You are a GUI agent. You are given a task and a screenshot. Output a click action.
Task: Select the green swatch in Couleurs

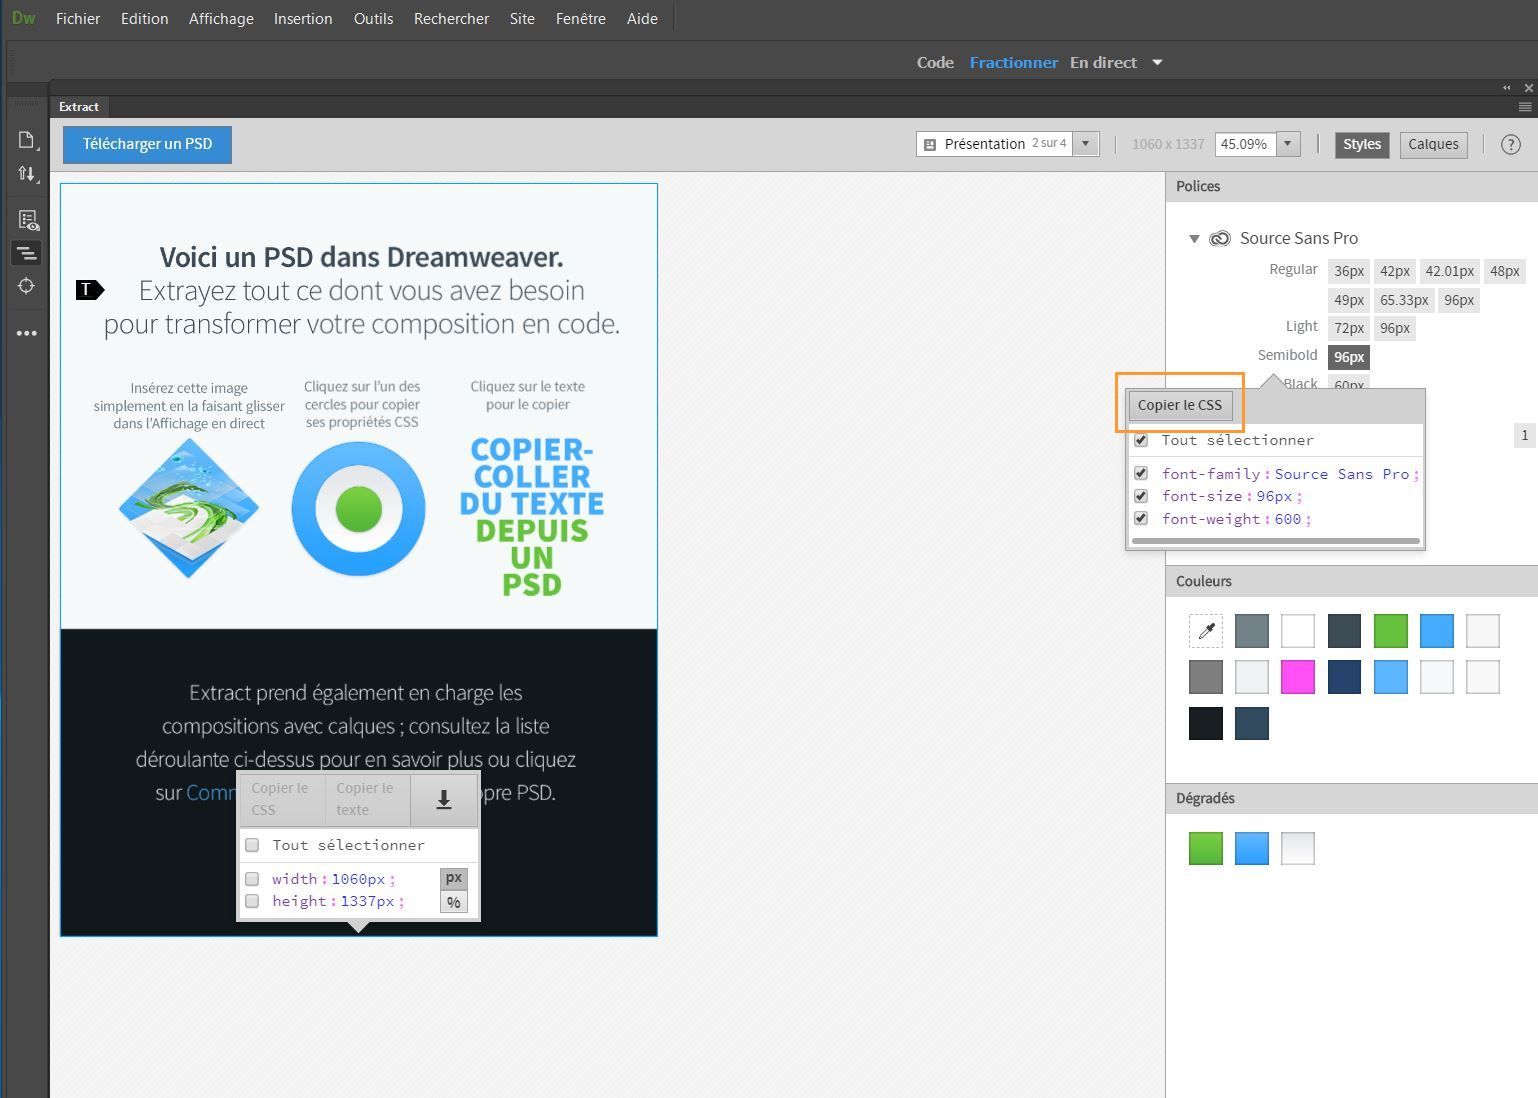(1390, 631)
